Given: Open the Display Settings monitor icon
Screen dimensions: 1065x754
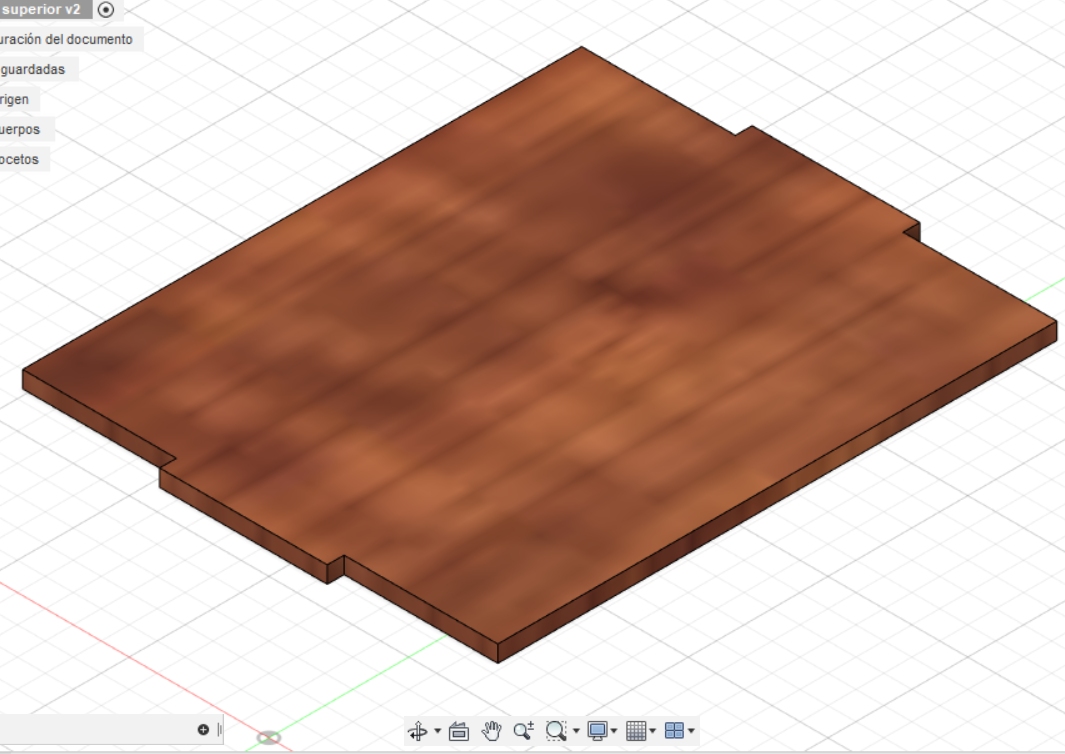Looking at the screenshot, I should click(x=597, y=731).
